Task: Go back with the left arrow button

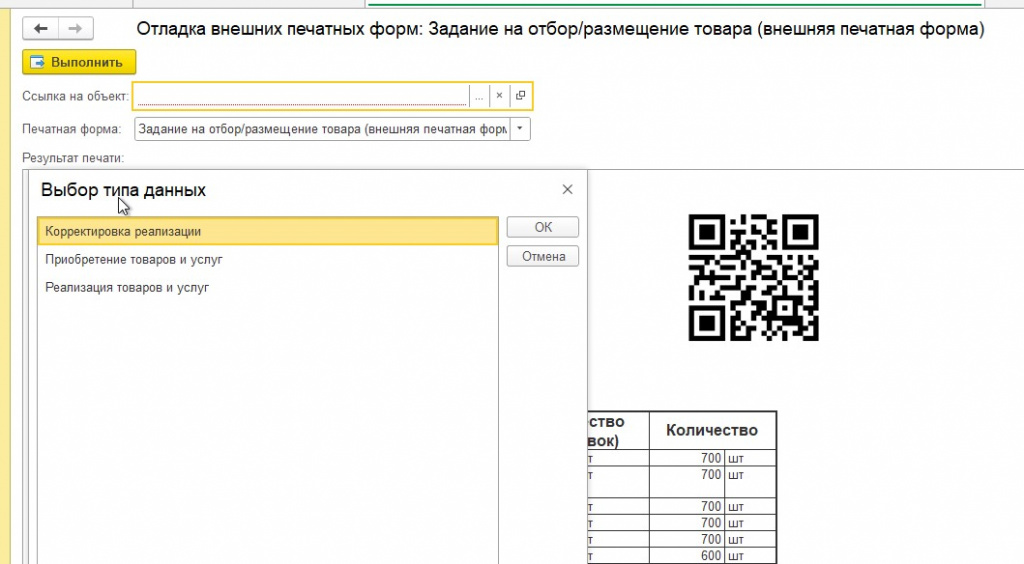Action: coord(40,29)
